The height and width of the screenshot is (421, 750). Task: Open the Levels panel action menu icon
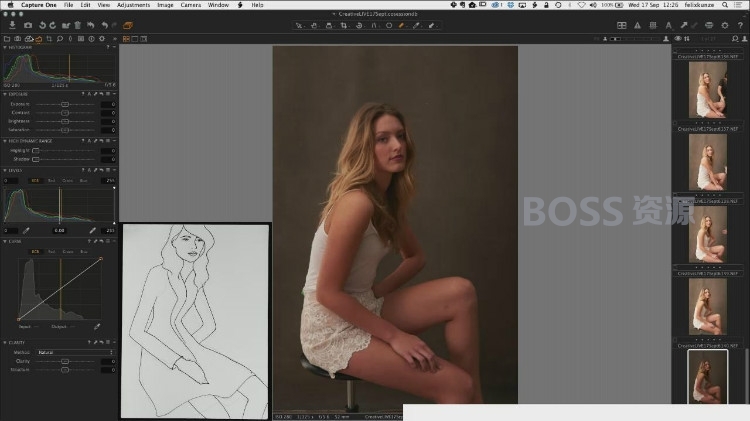point(108,170)
